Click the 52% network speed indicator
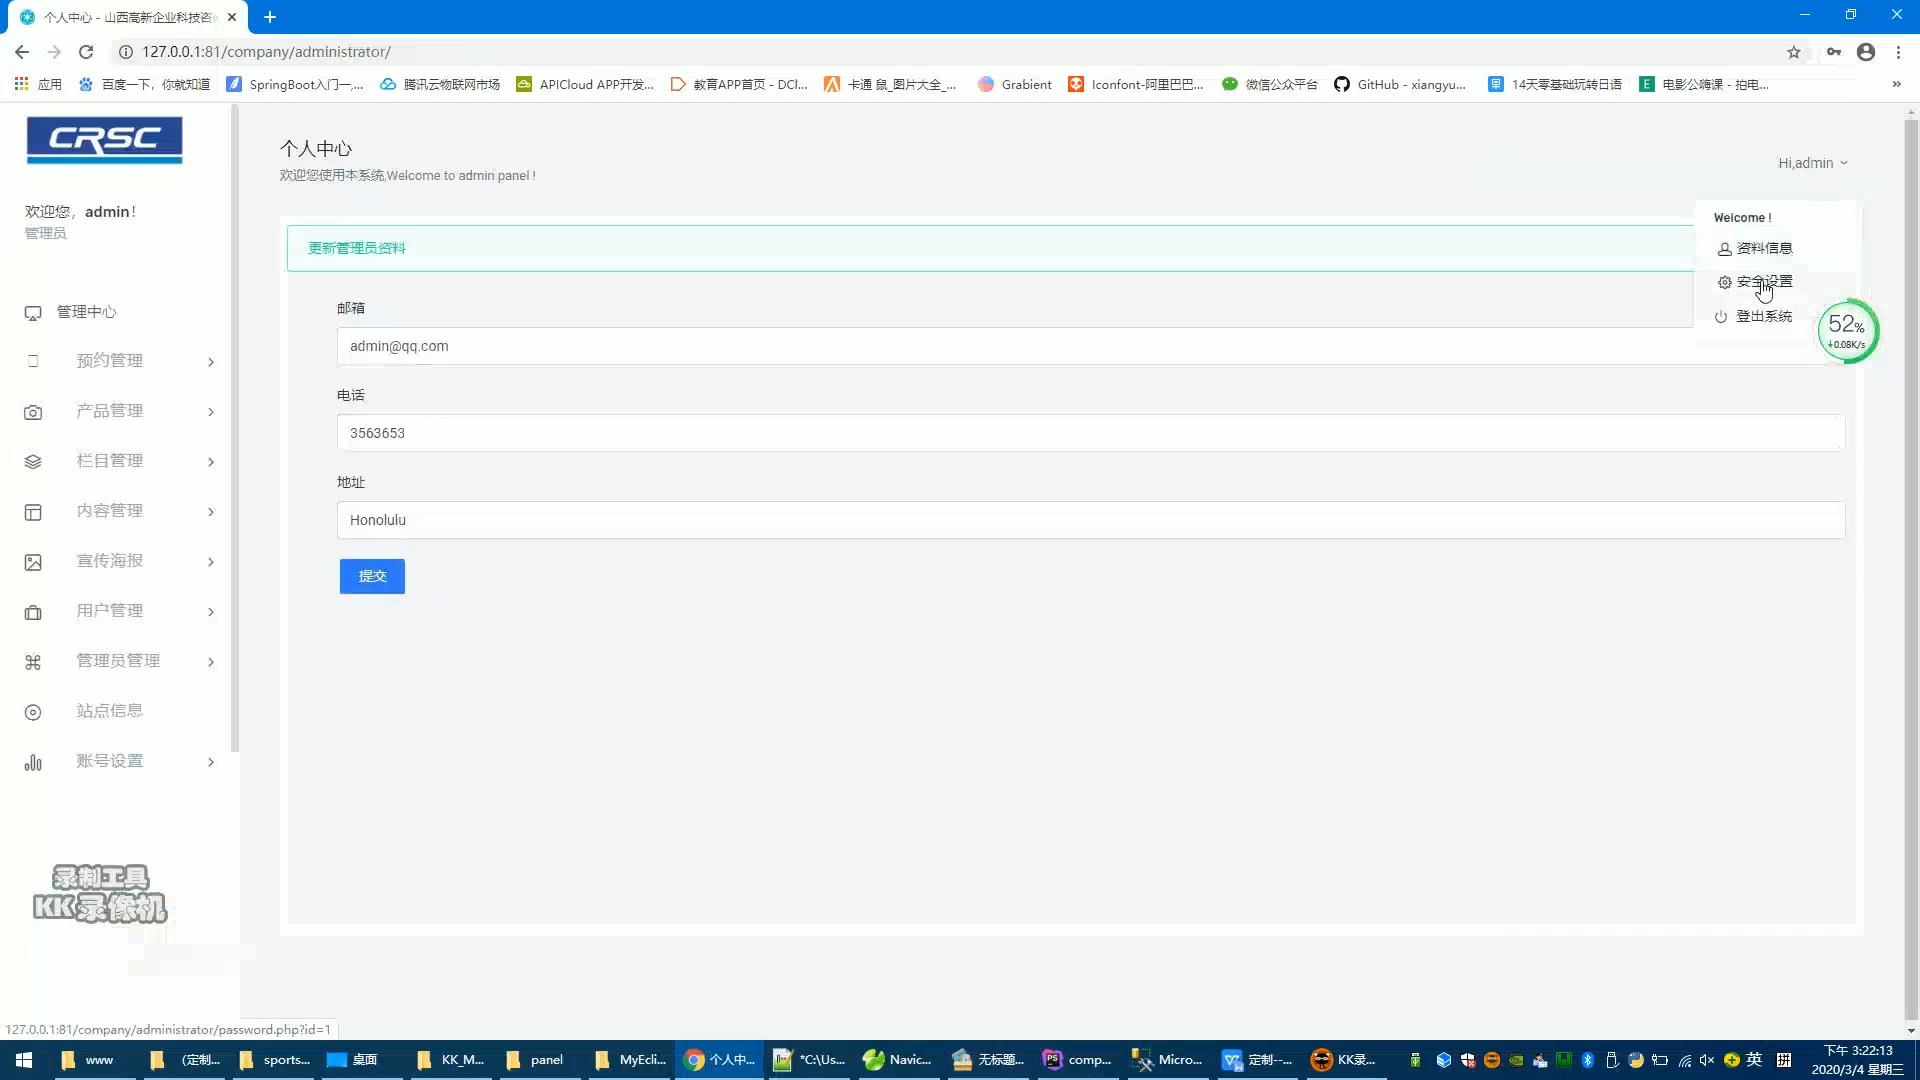1920x1080 pixels. click(x=1847, y=331)
